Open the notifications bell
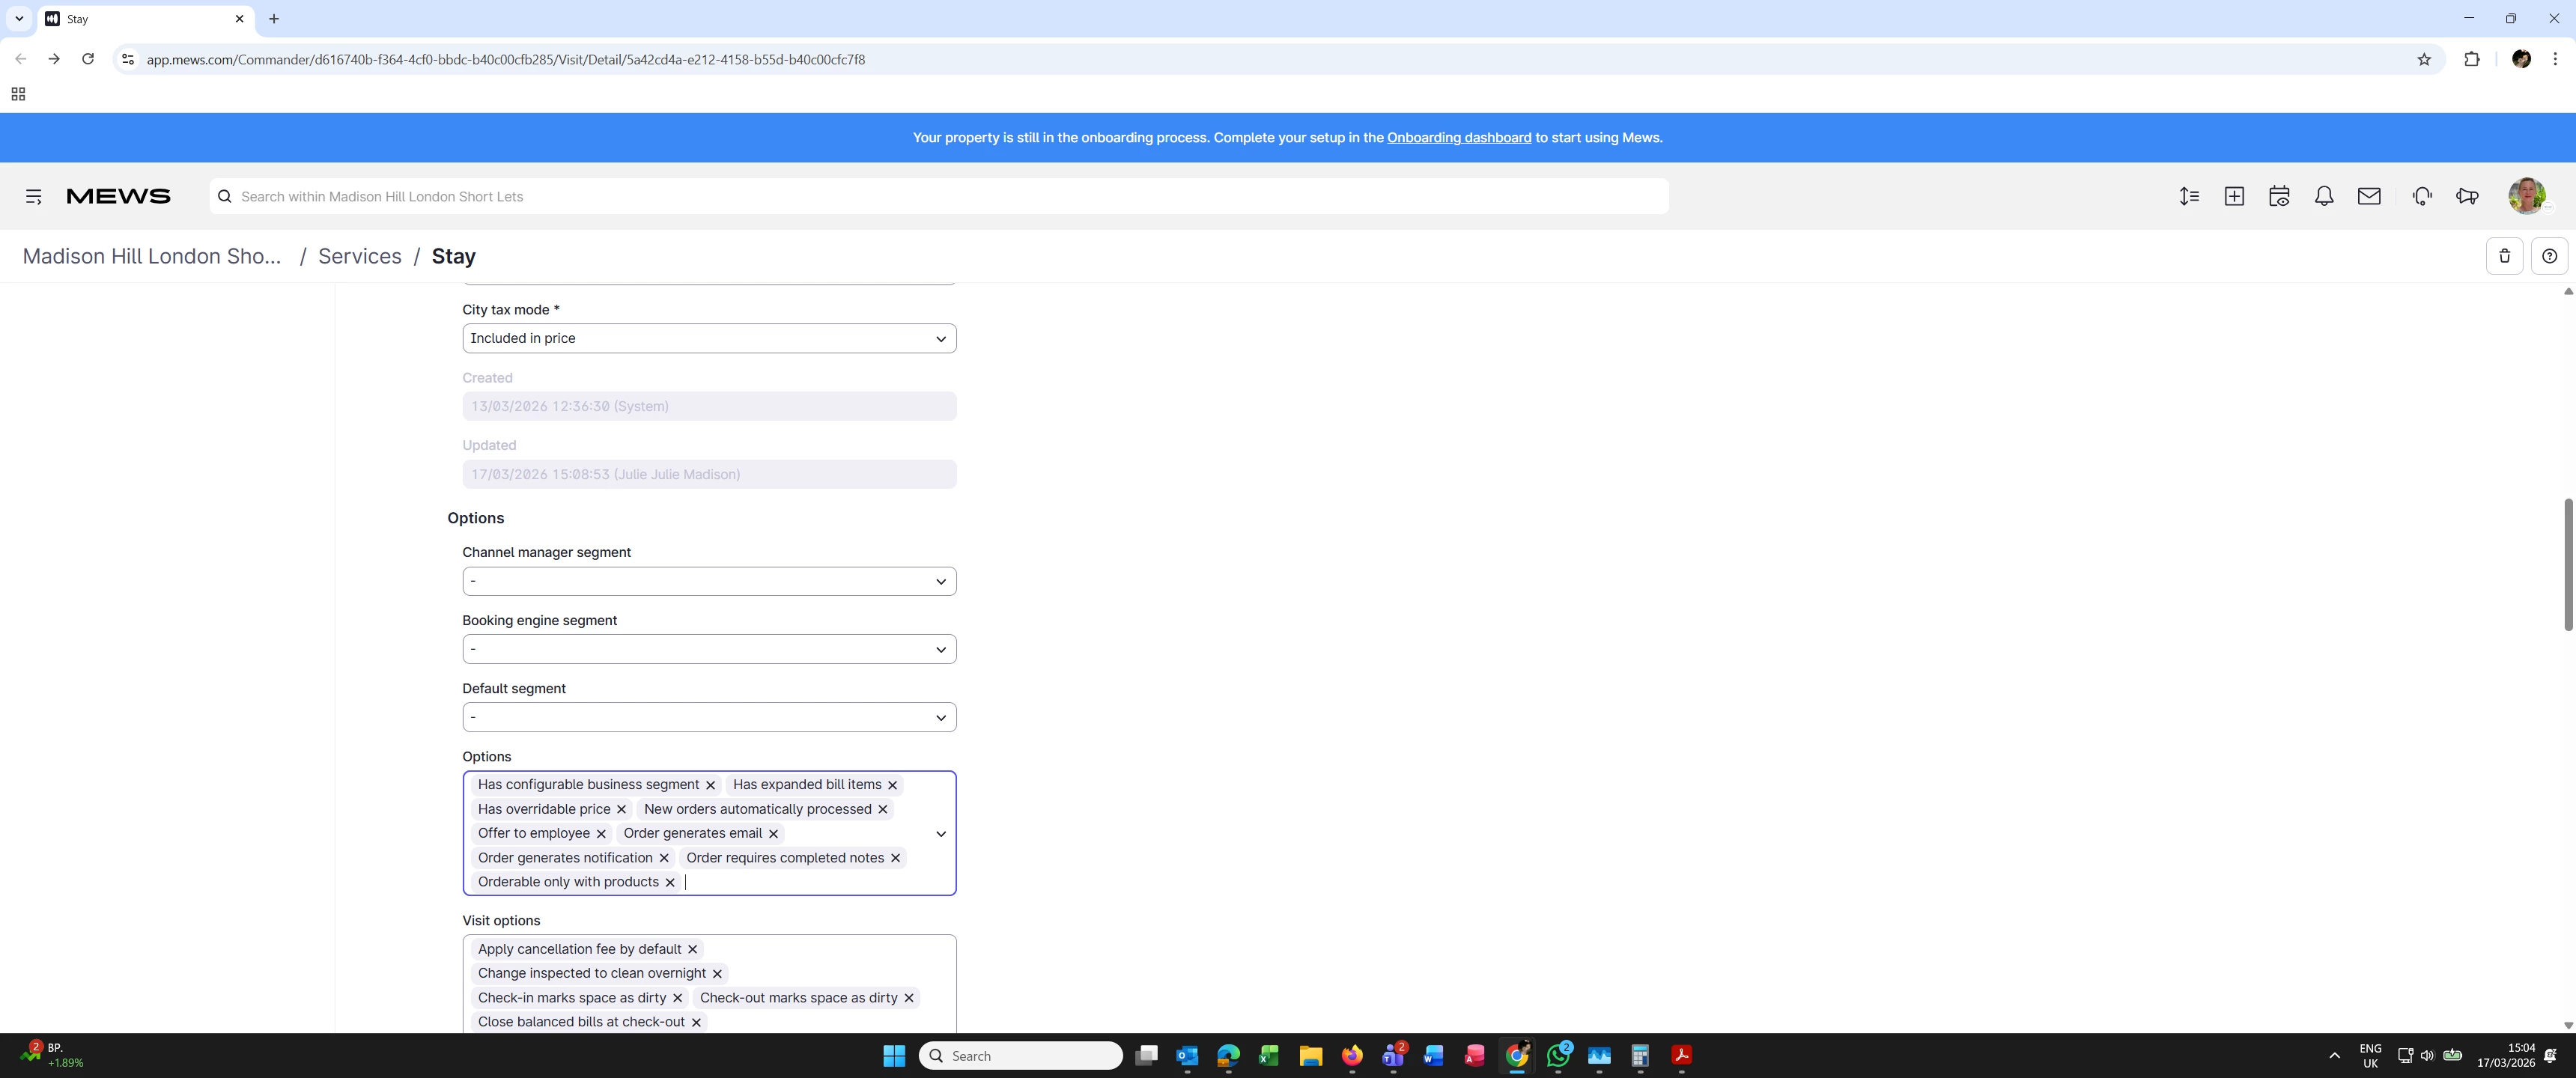Viewport: 2576px width, 1078px height. (2324, 196)
